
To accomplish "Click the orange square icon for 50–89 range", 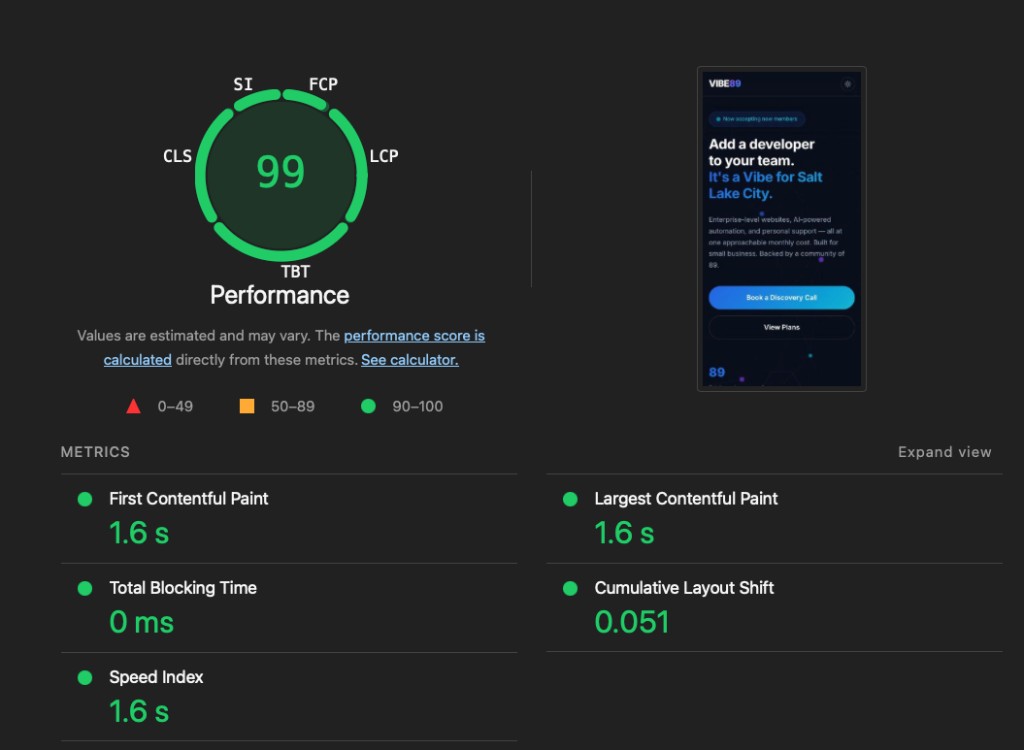I will (247, 406).
